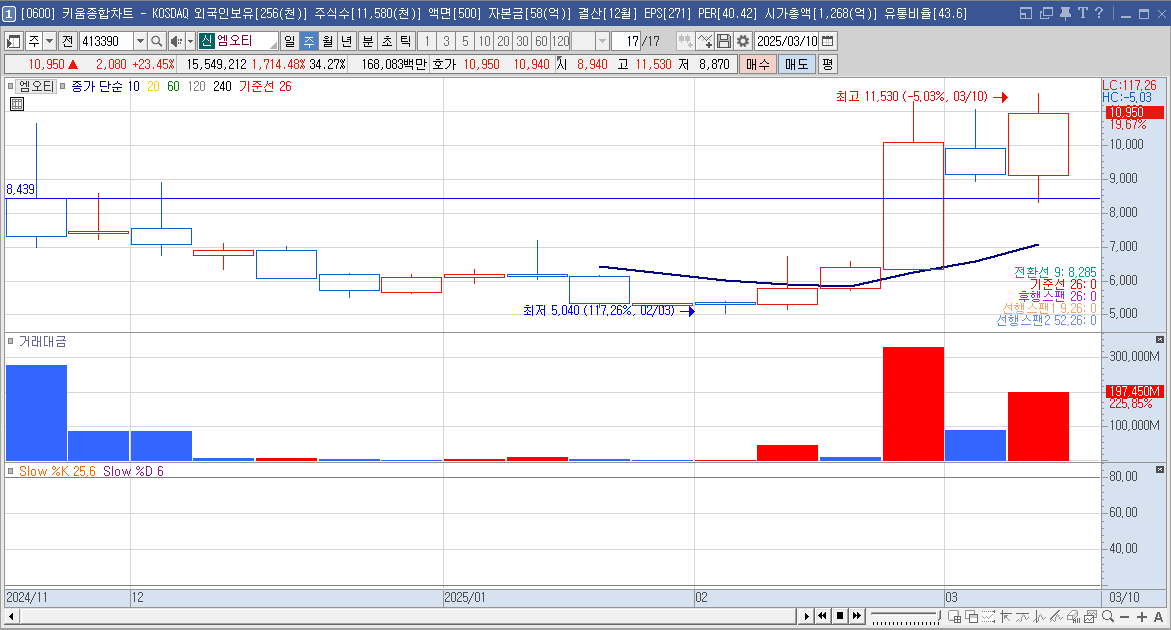The width and height of the screenshot is (1171, 630).
Task: Click the wave line analysis icon
Action: tap(1022, 617)
